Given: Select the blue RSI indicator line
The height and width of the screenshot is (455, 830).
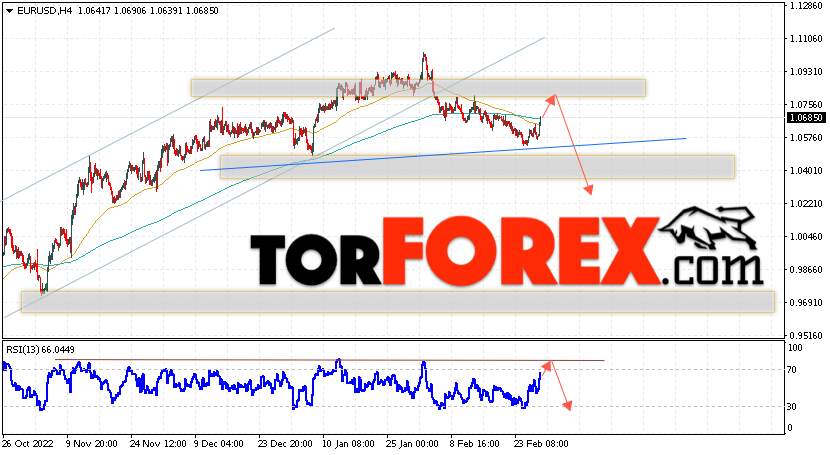Looking at the screenshot, I should [272, 385].
